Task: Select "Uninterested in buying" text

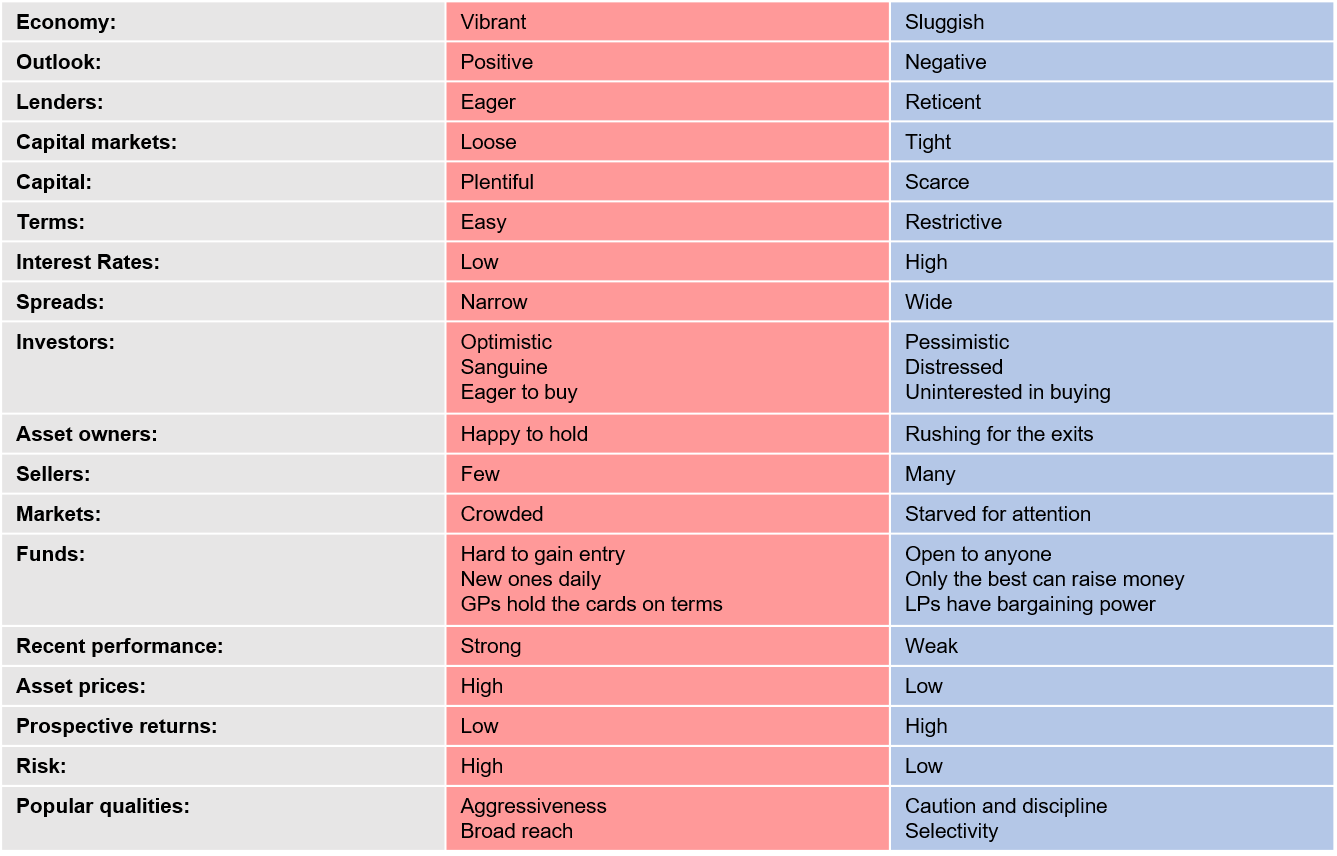Action: pyautogui.click(x=1007, y=392)
